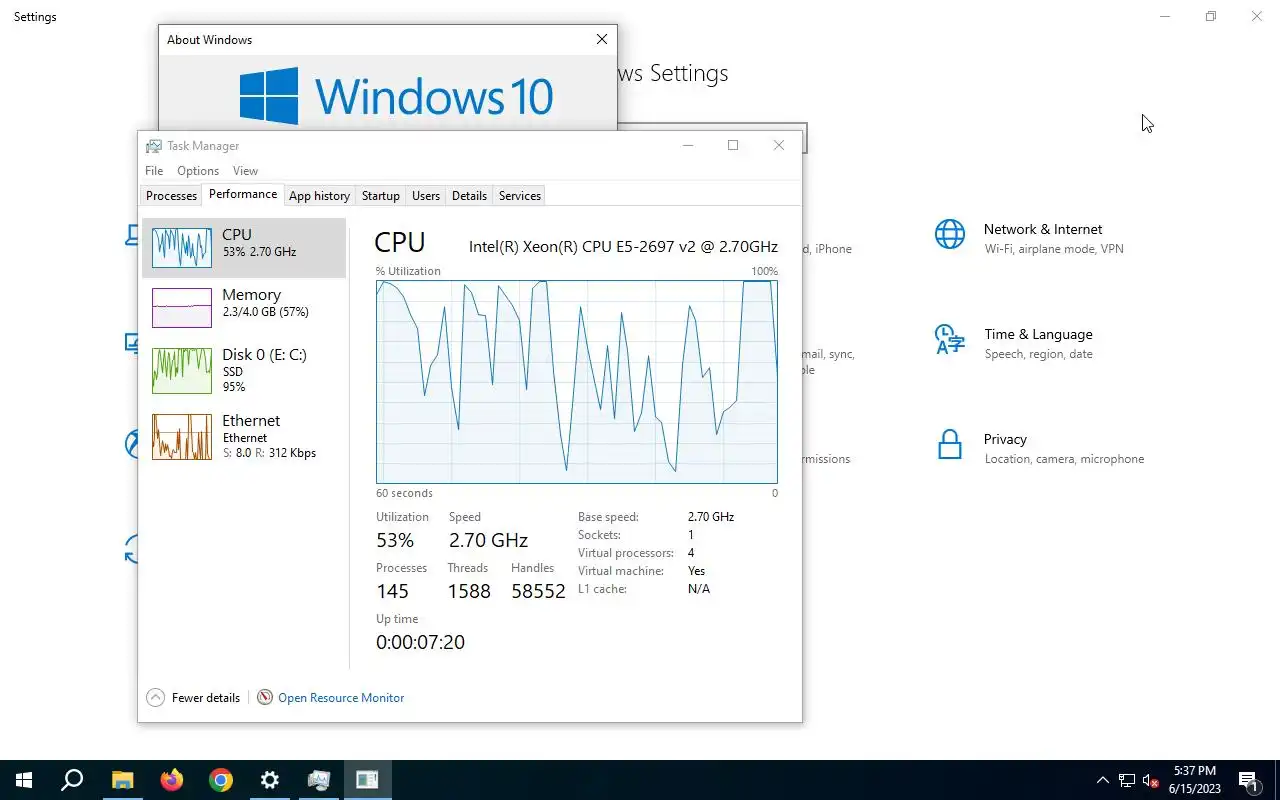Select the CPU mini graph thumbnail
The image size is (1280, 800).
coord(182,247)
